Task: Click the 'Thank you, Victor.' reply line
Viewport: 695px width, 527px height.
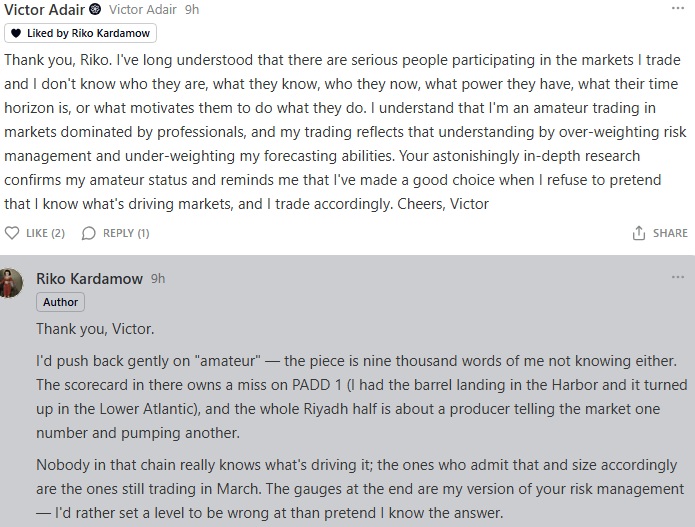Action: click(95, 329)
